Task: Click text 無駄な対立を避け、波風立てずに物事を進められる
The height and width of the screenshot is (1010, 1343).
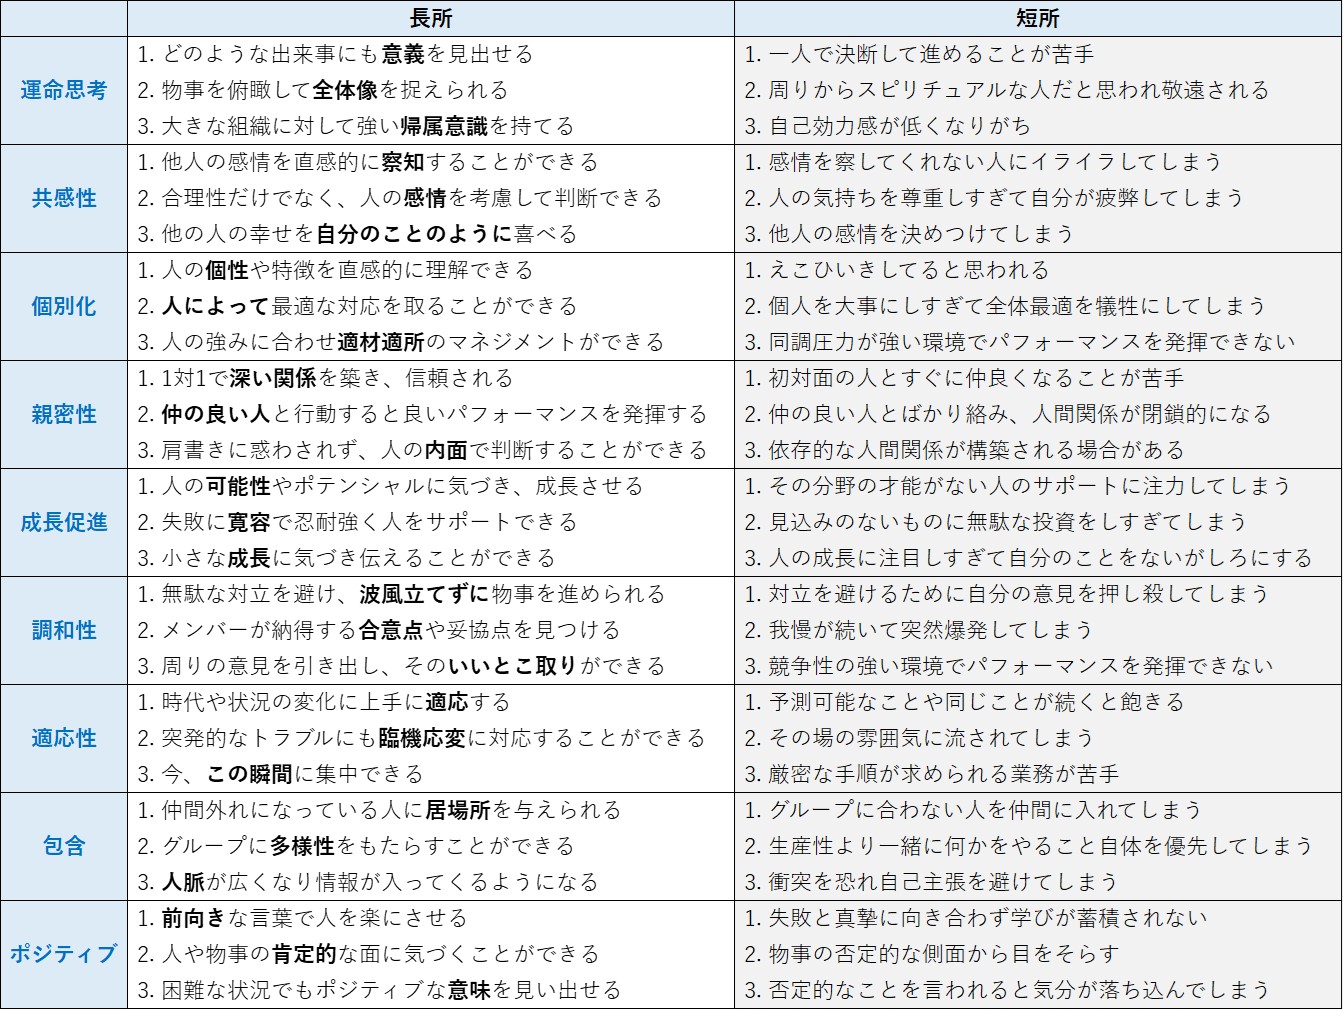Action: click(x=413, y=594)
